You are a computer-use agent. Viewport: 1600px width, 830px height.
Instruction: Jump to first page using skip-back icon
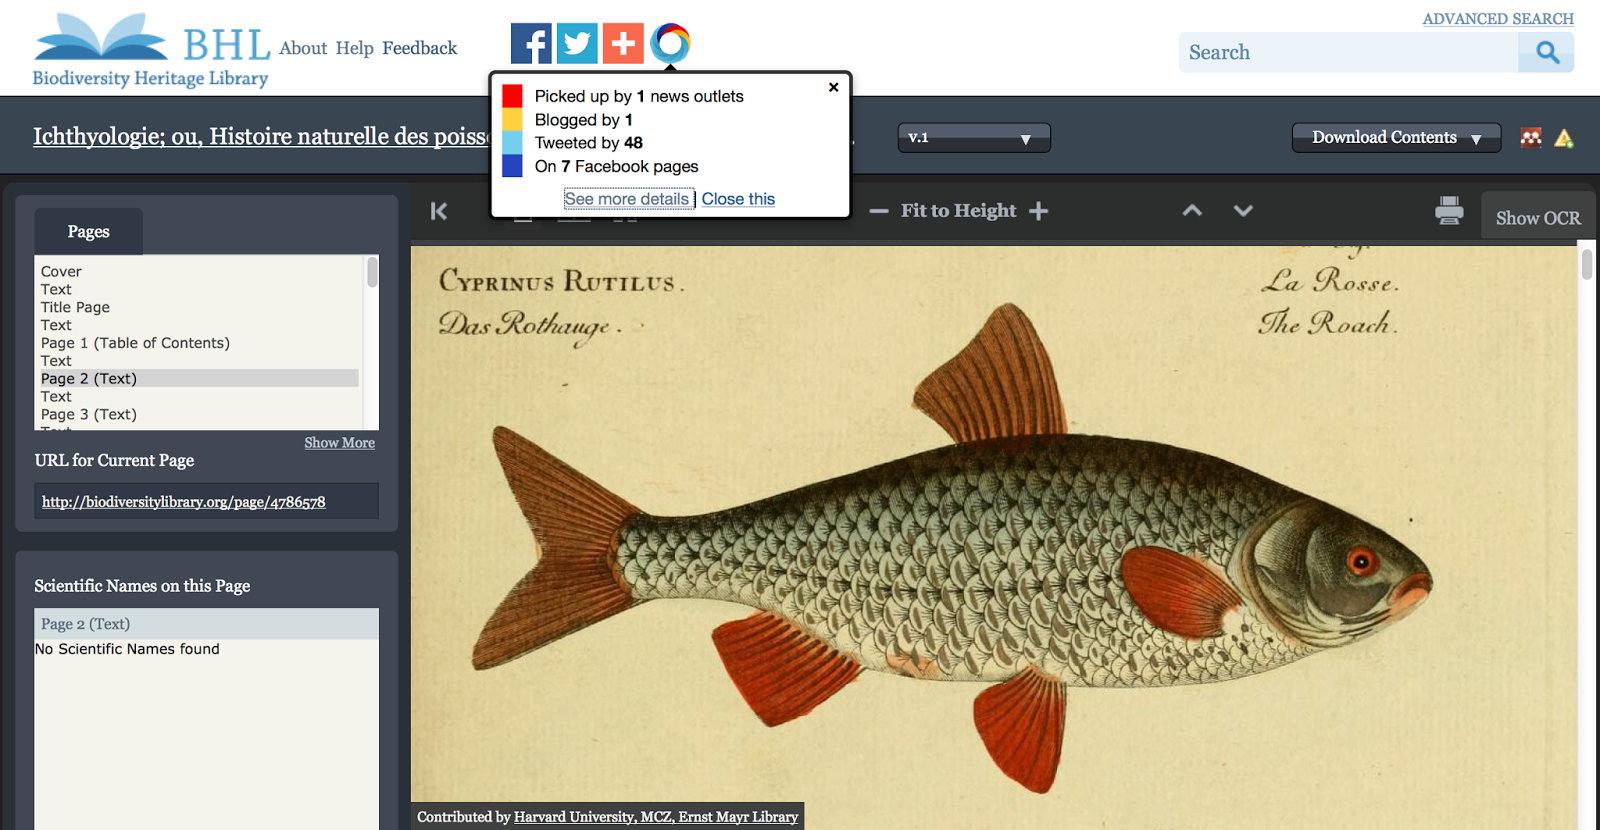[439, 211]
